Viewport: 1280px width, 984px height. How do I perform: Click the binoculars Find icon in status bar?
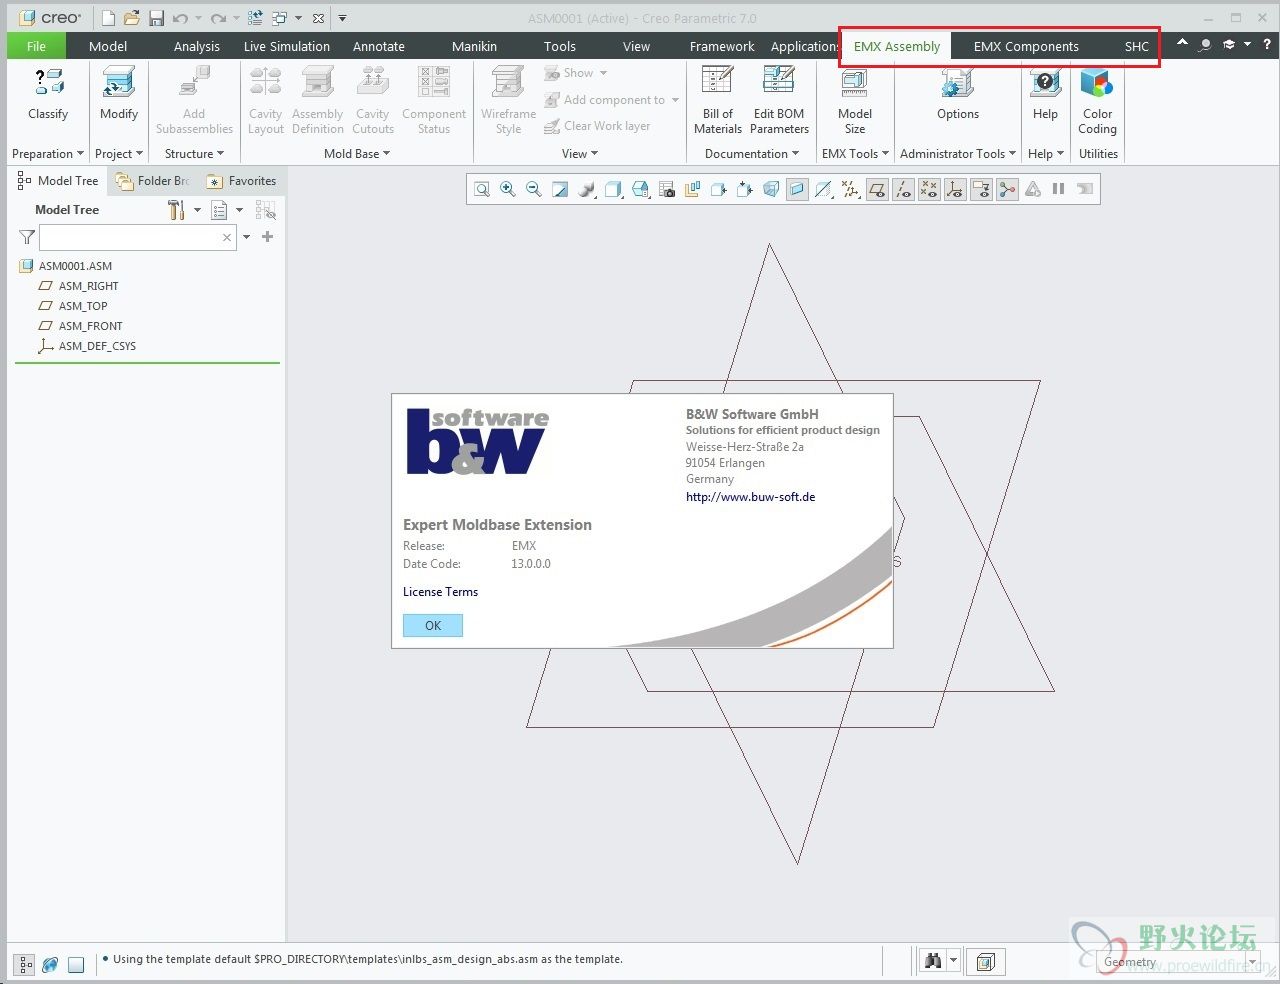click(x=933, y=961)
